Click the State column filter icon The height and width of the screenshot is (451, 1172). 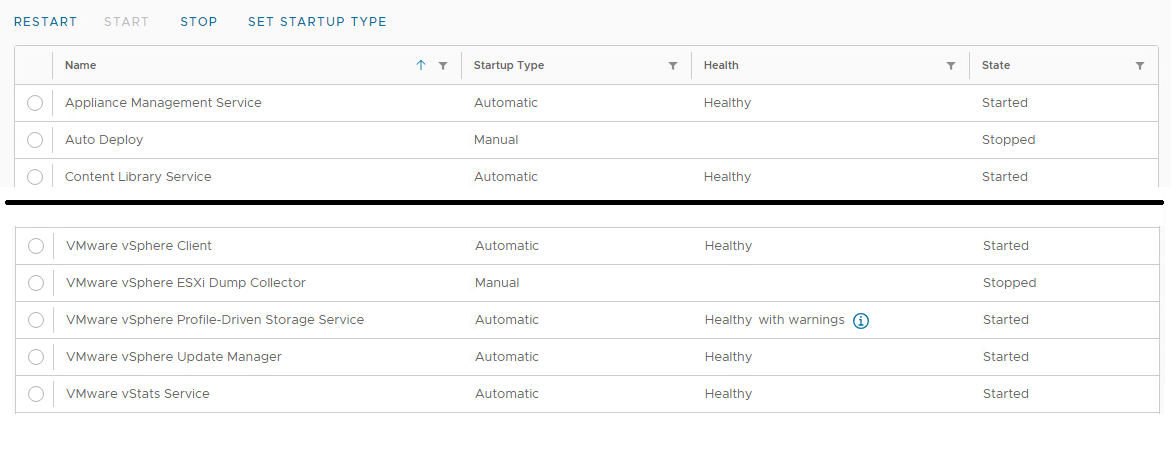tap(1140, 66)
